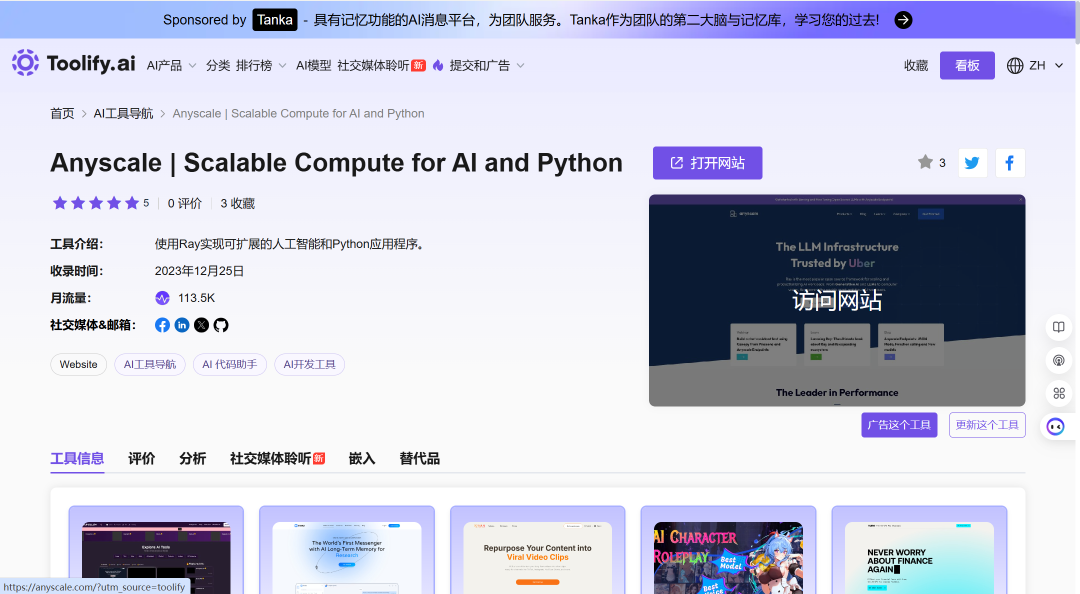Screen dimensions: 1080x594
Task: Select the AI开发工具 tag
Action: pos(309,365)
